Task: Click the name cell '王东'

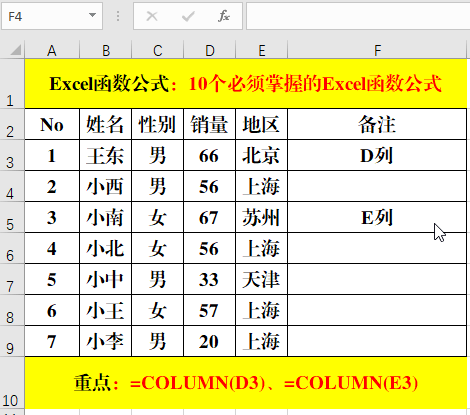Action: click(106, 155)
